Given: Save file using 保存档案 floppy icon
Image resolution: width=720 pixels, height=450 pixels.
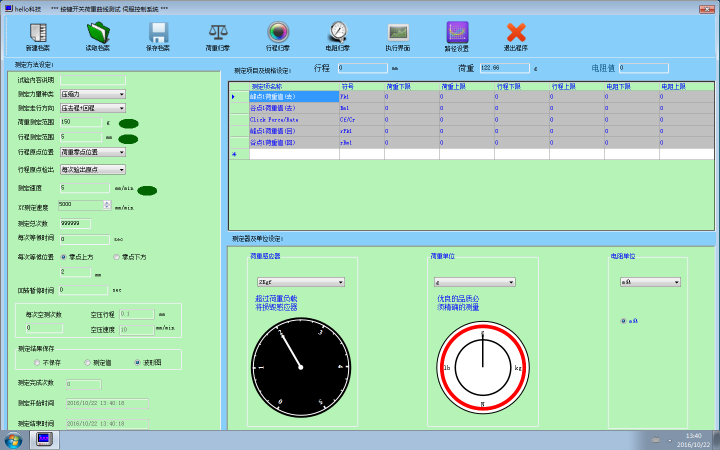Looking at the screenshot, I should point(158,34).
